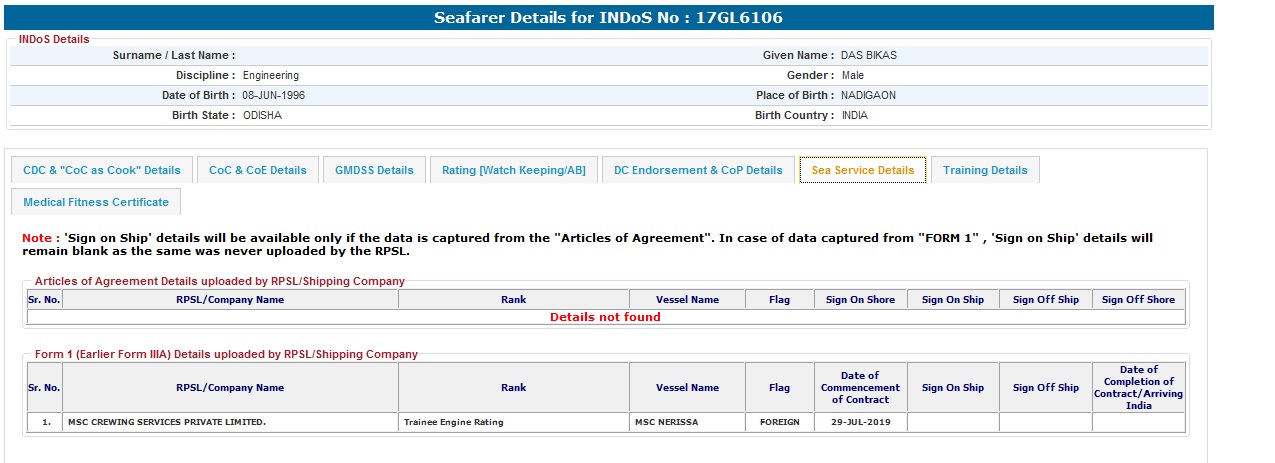Click the commencement date 29-JUL-2019

click(860, 422)
